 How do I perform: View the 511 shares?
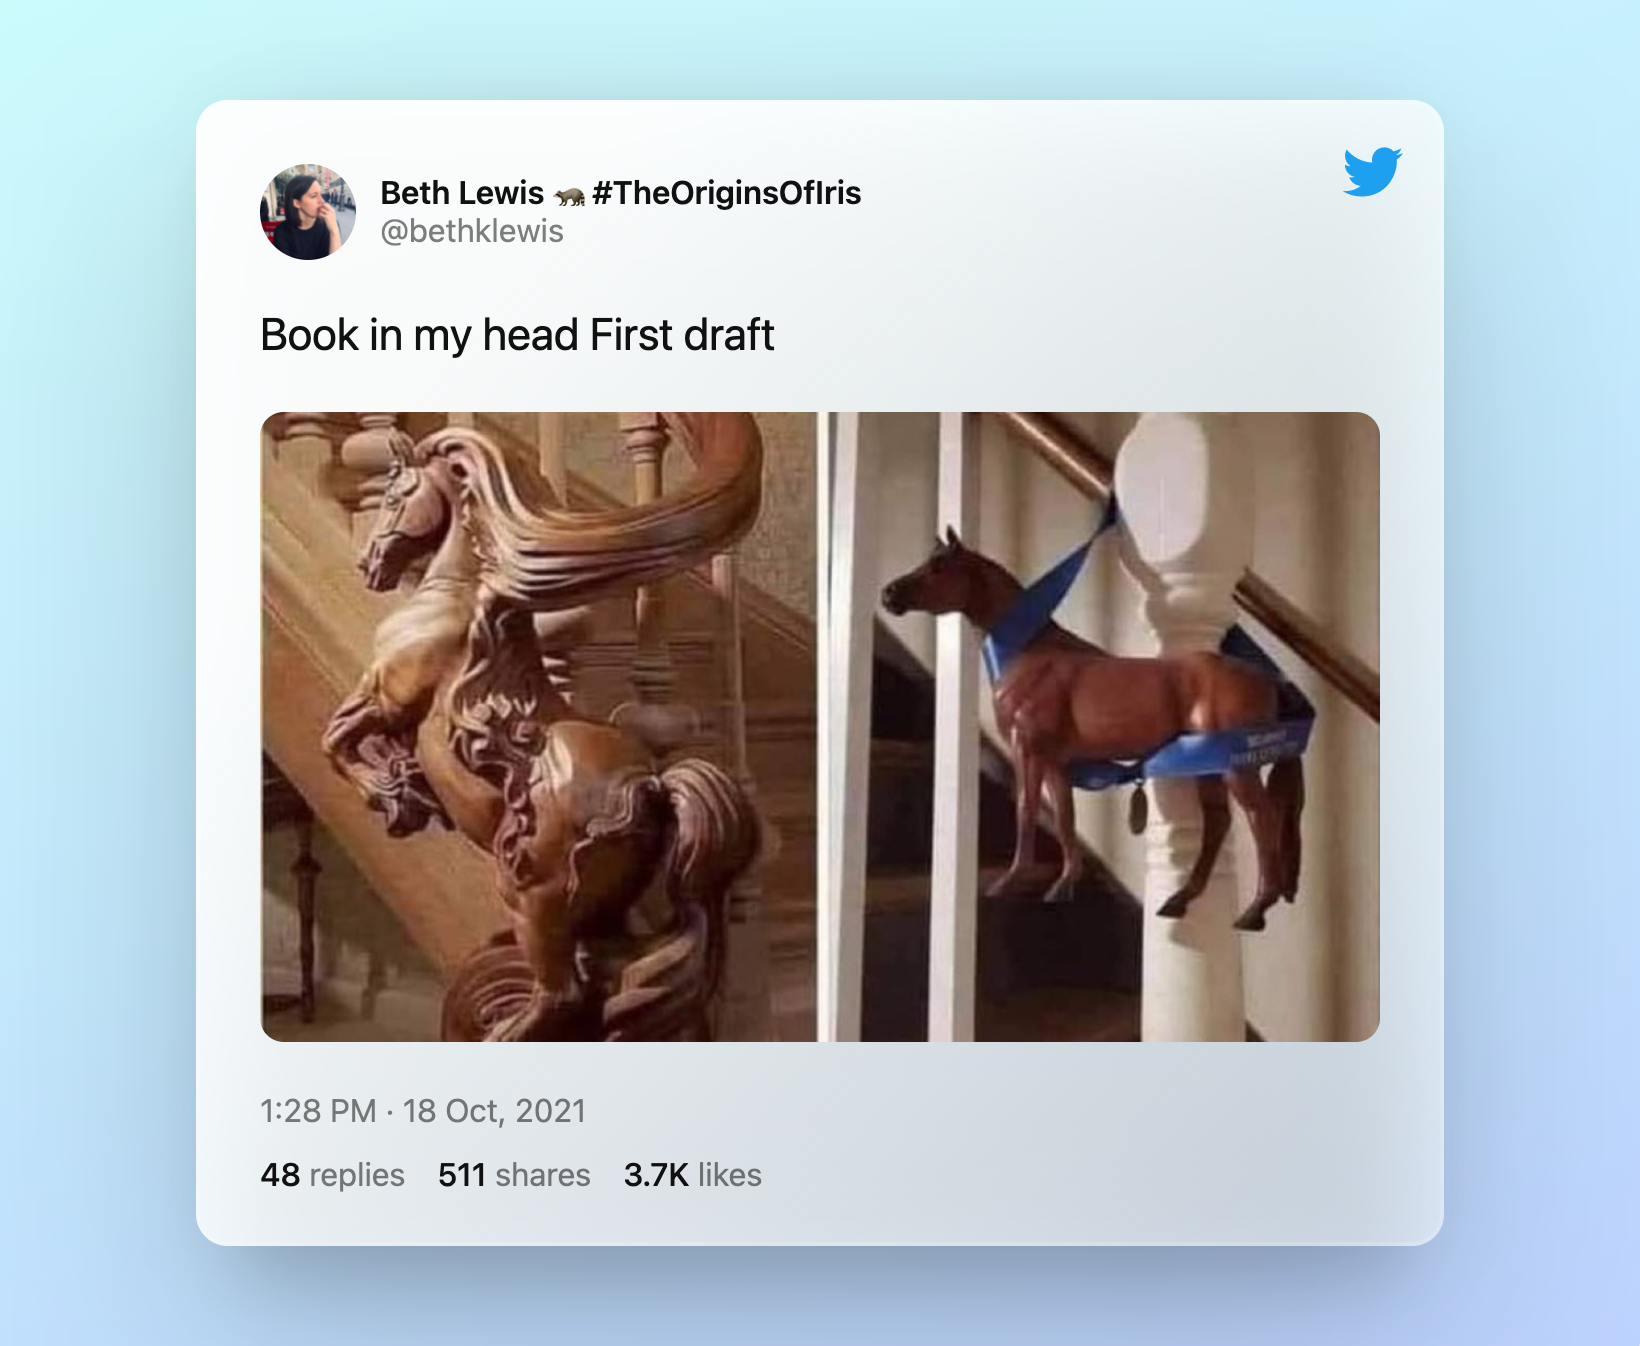514,1175
